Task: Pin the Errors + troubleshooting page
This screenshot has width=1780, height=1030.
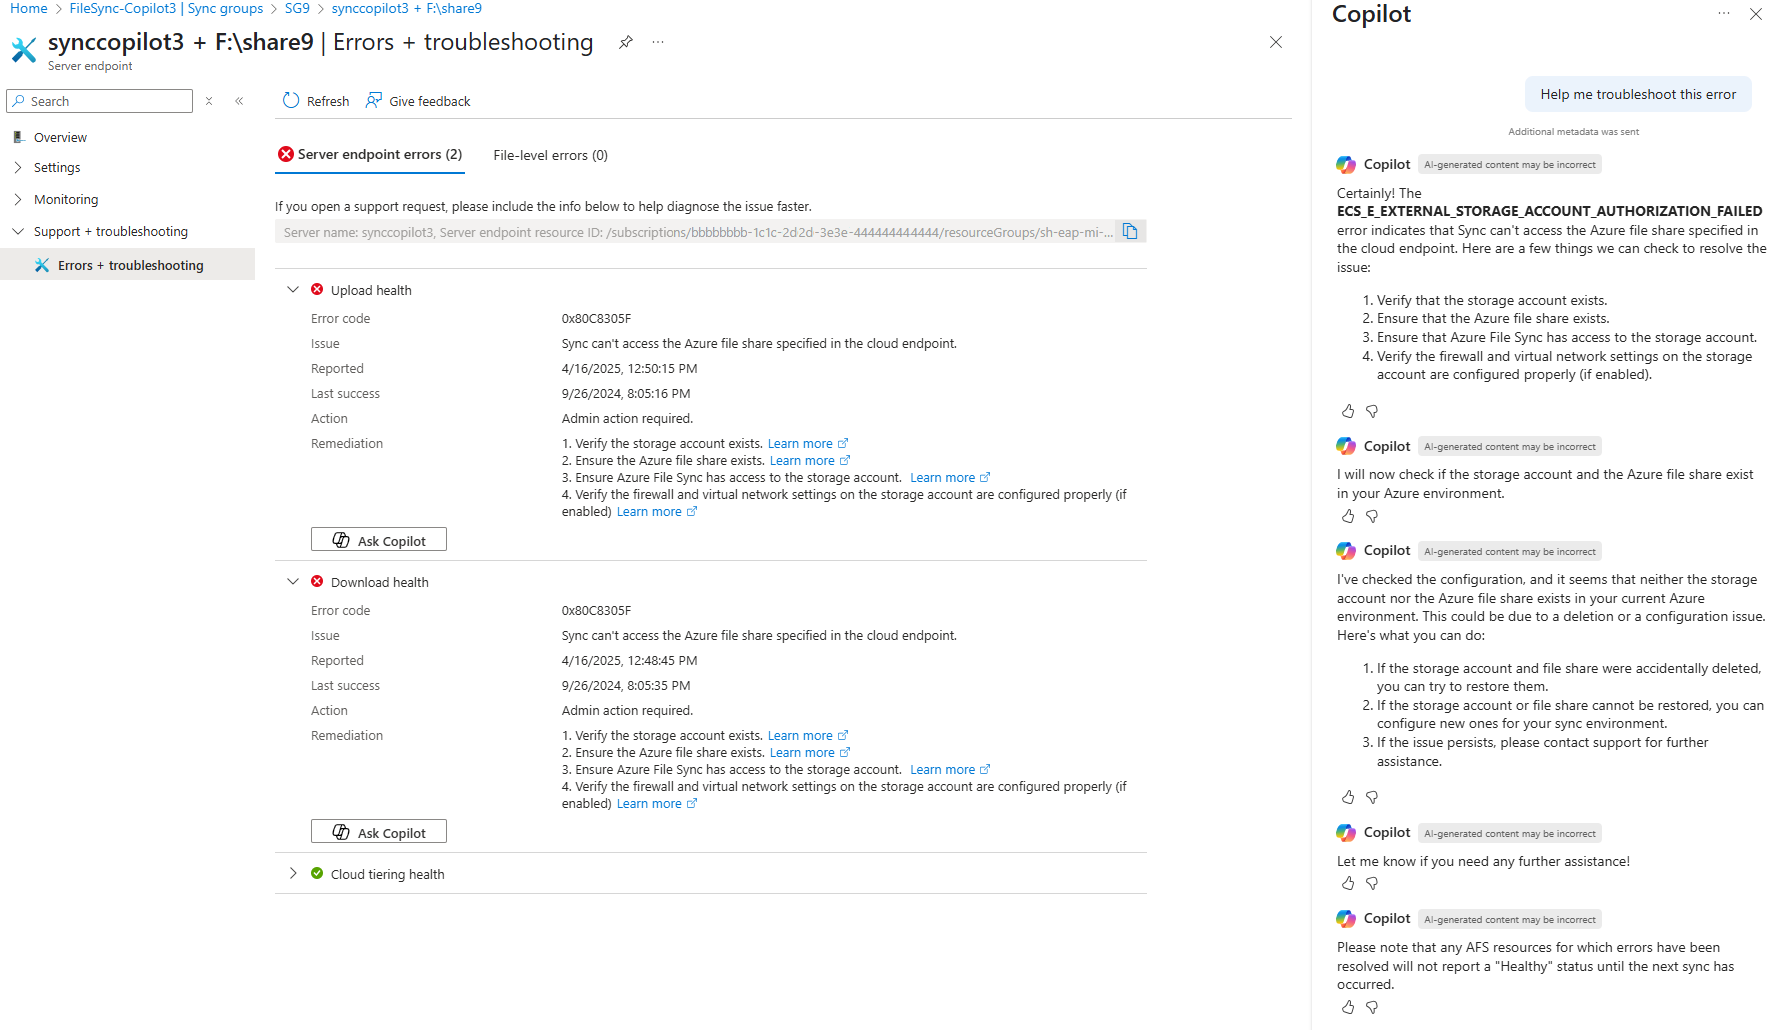Action: 626,42
